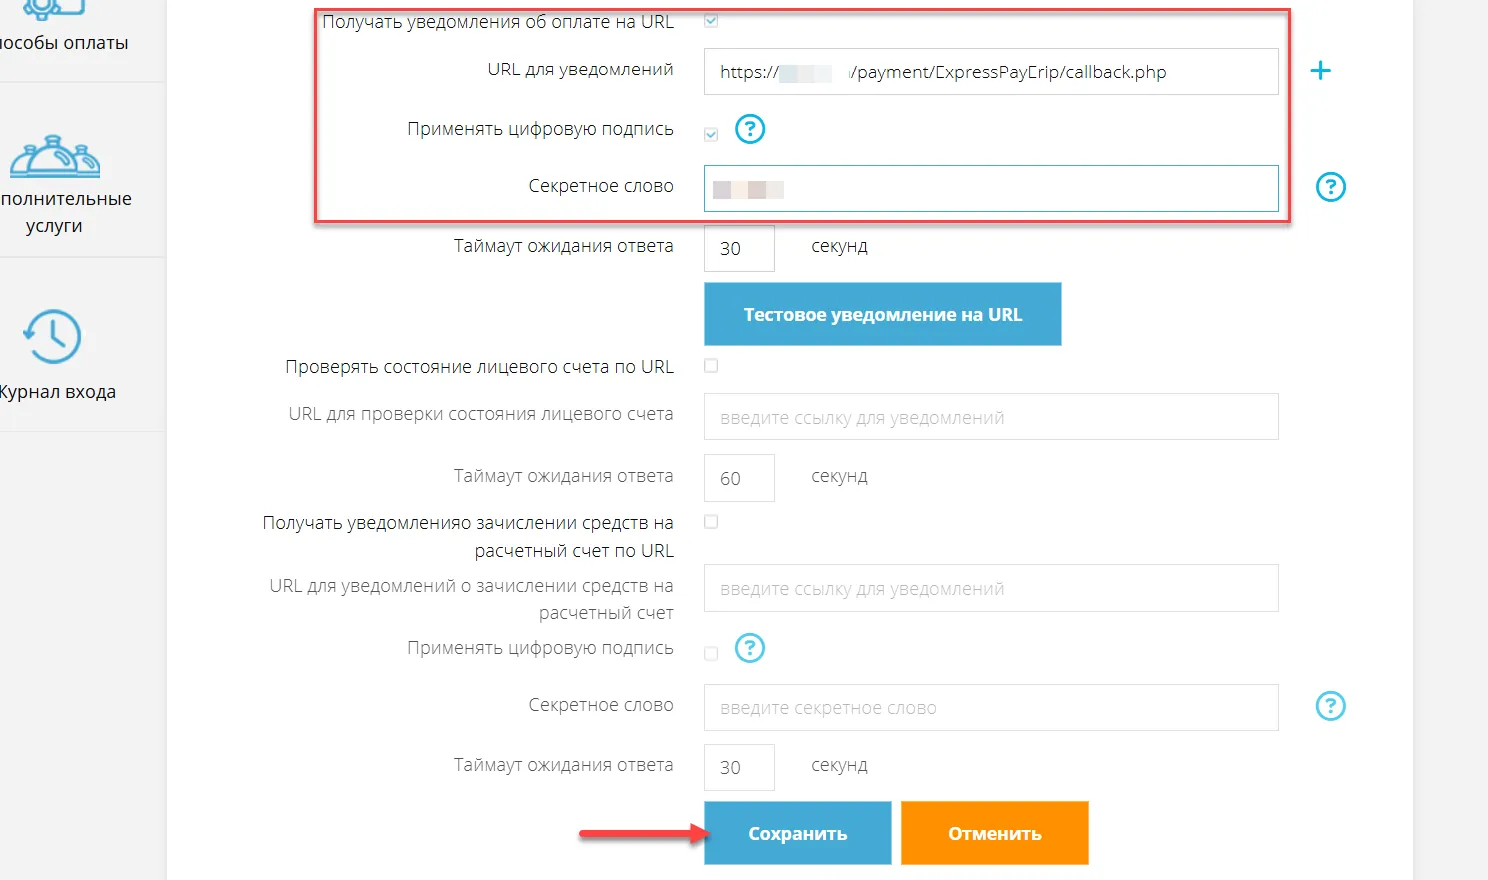Open help for the bottom secret word field
Image resolution: width=1488 pixels, height=880 pixels.
1330,706
